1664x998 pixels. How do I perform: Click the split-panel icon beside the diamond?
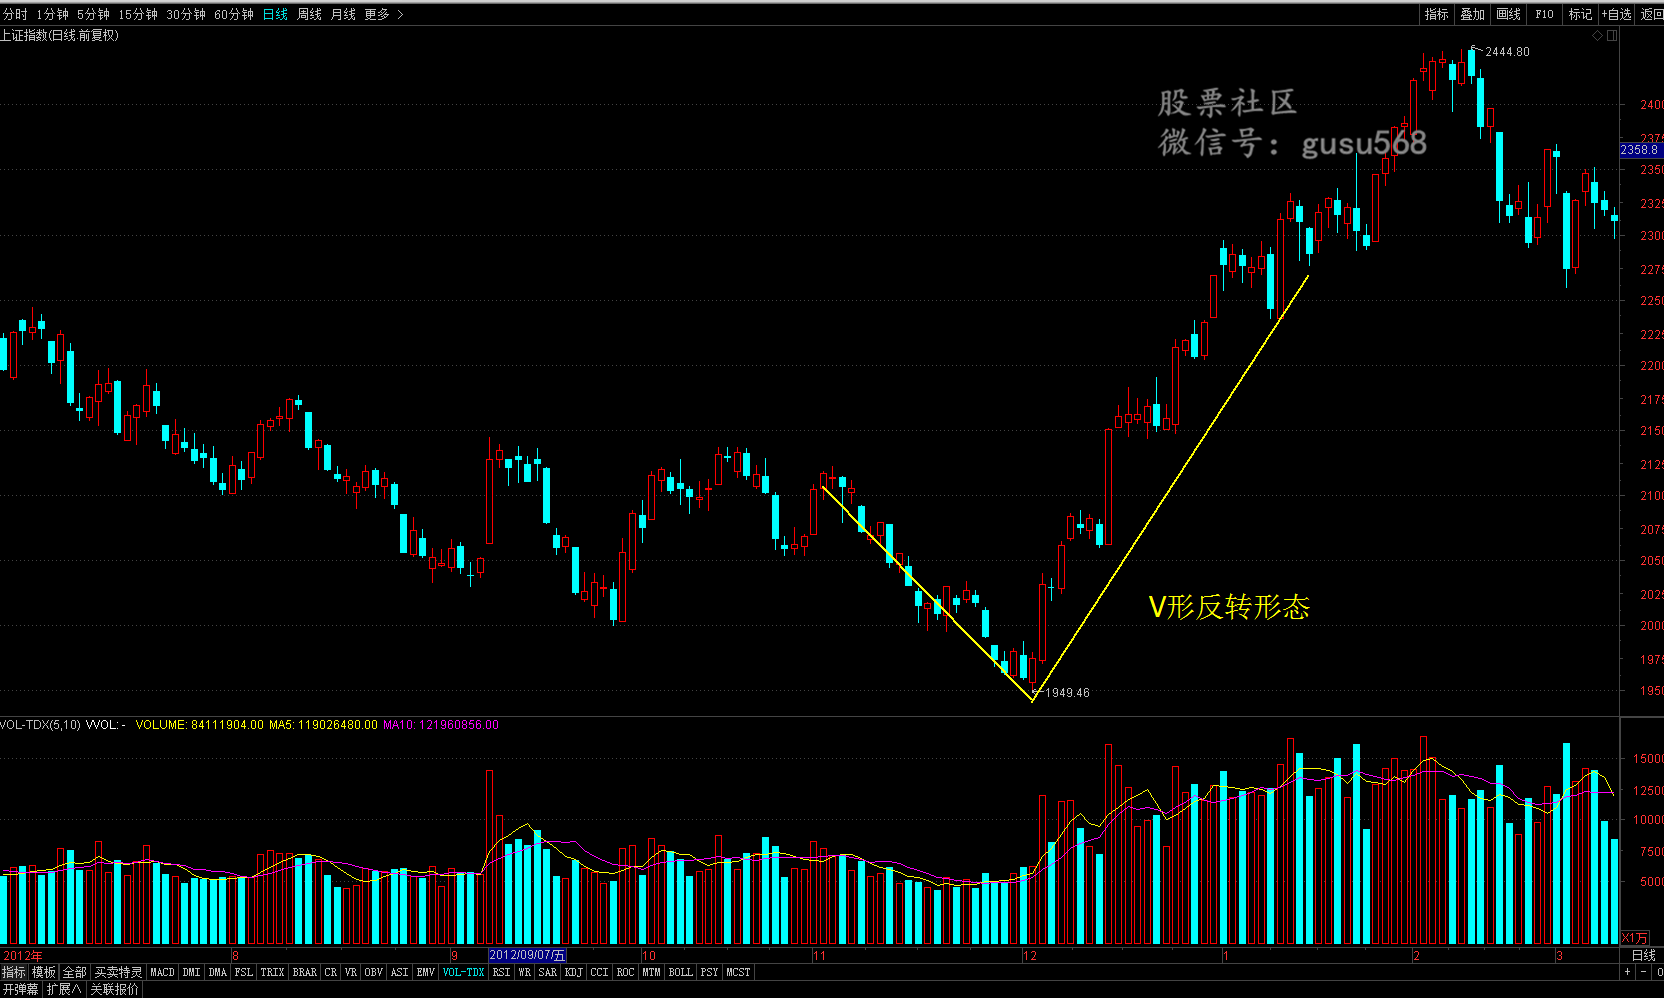point(1612,35)
